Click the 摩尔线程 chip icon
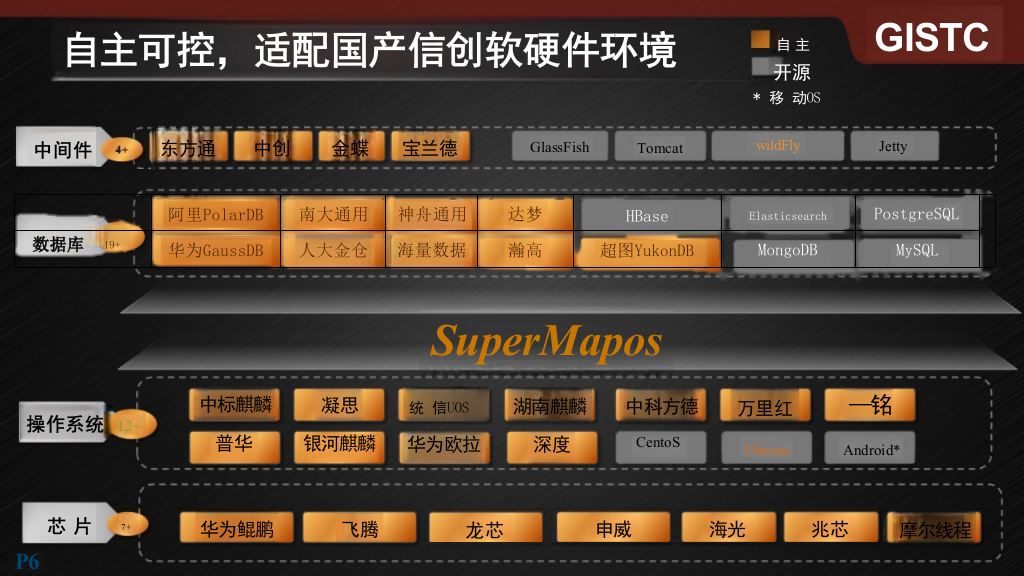 [934, 527]
